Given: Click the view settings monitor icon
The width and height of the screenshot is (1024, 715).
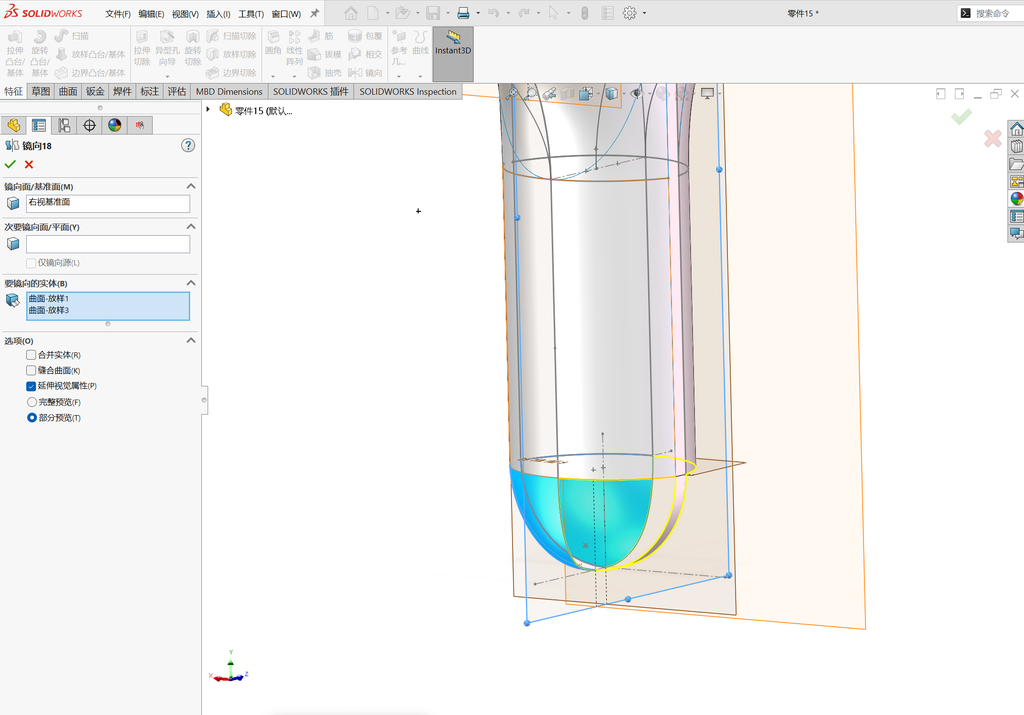Looking at the screenshot, I should (x=707, y=94).
